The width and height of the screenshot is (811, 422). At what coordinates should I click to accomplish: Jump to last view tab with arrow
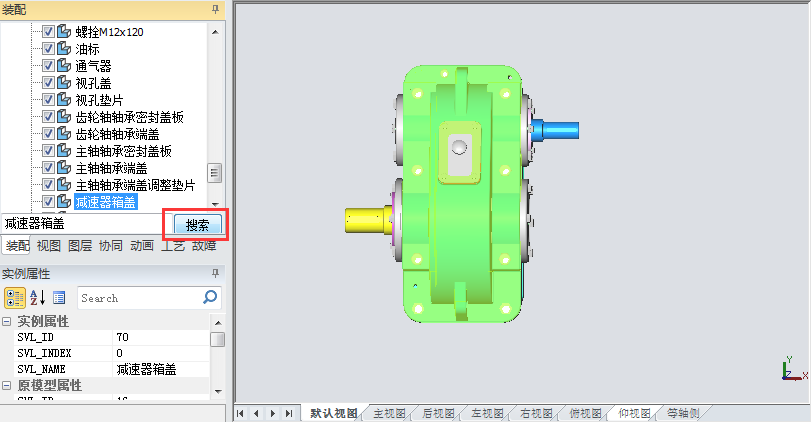(x=289, y=413)
